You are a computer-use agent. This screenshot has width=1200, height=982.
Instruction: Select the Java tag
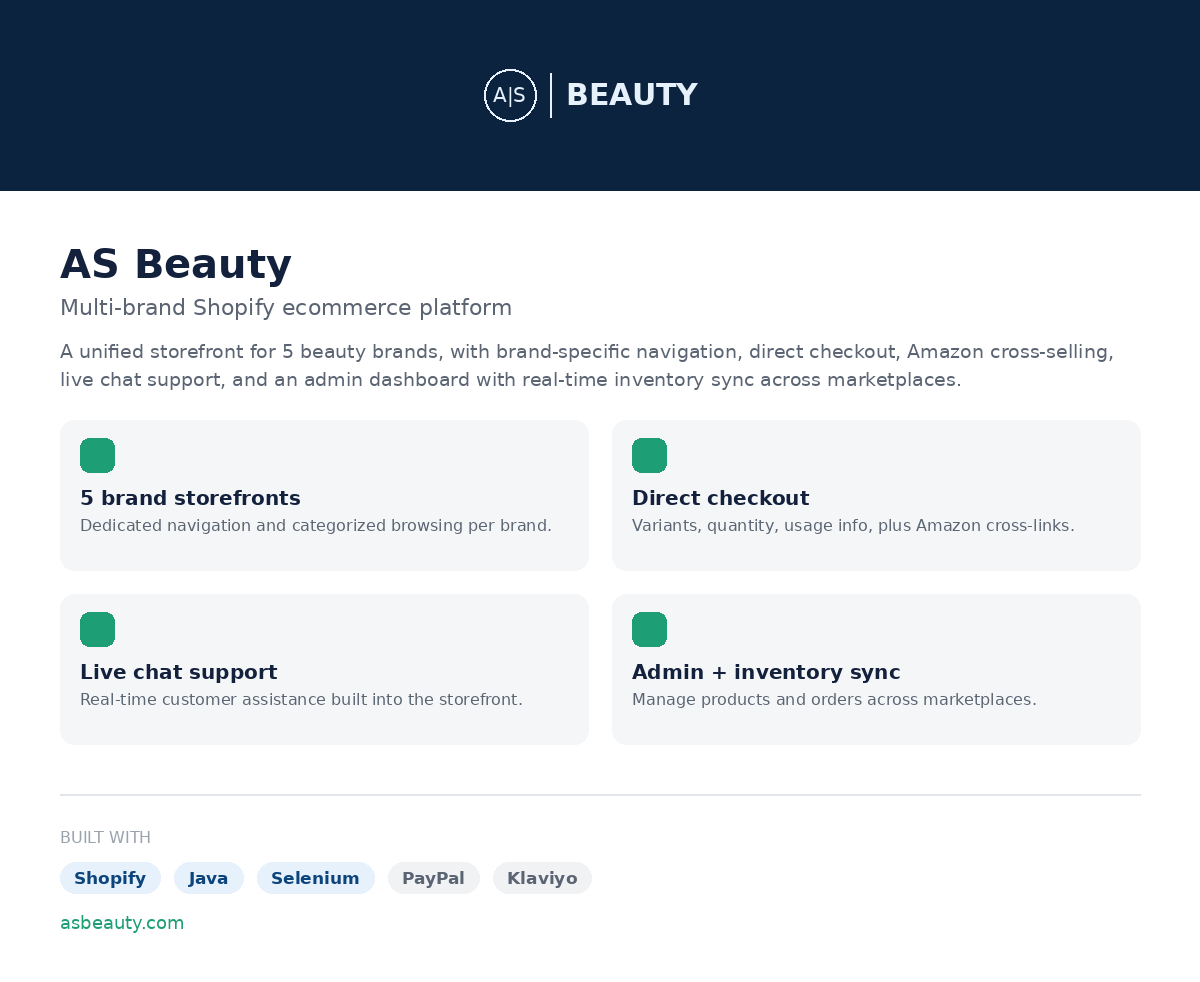[209, 878]
